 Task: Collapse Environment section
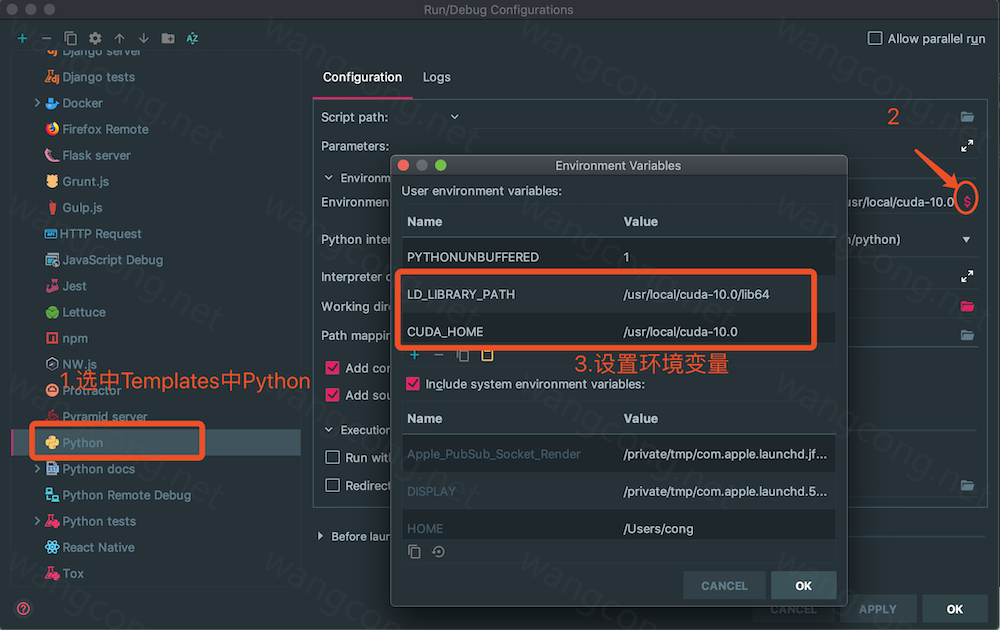click(328, 178)
